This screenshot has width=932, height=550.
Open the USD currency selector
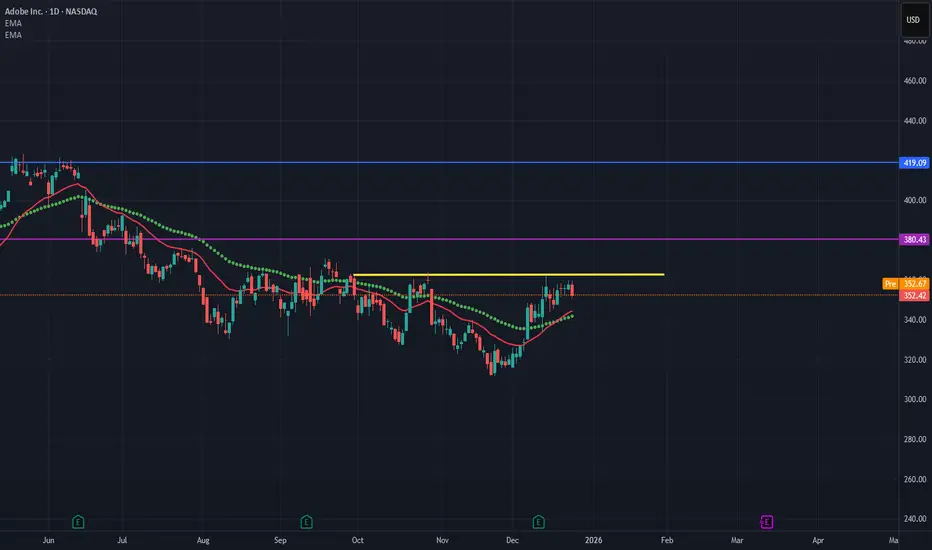913,20
